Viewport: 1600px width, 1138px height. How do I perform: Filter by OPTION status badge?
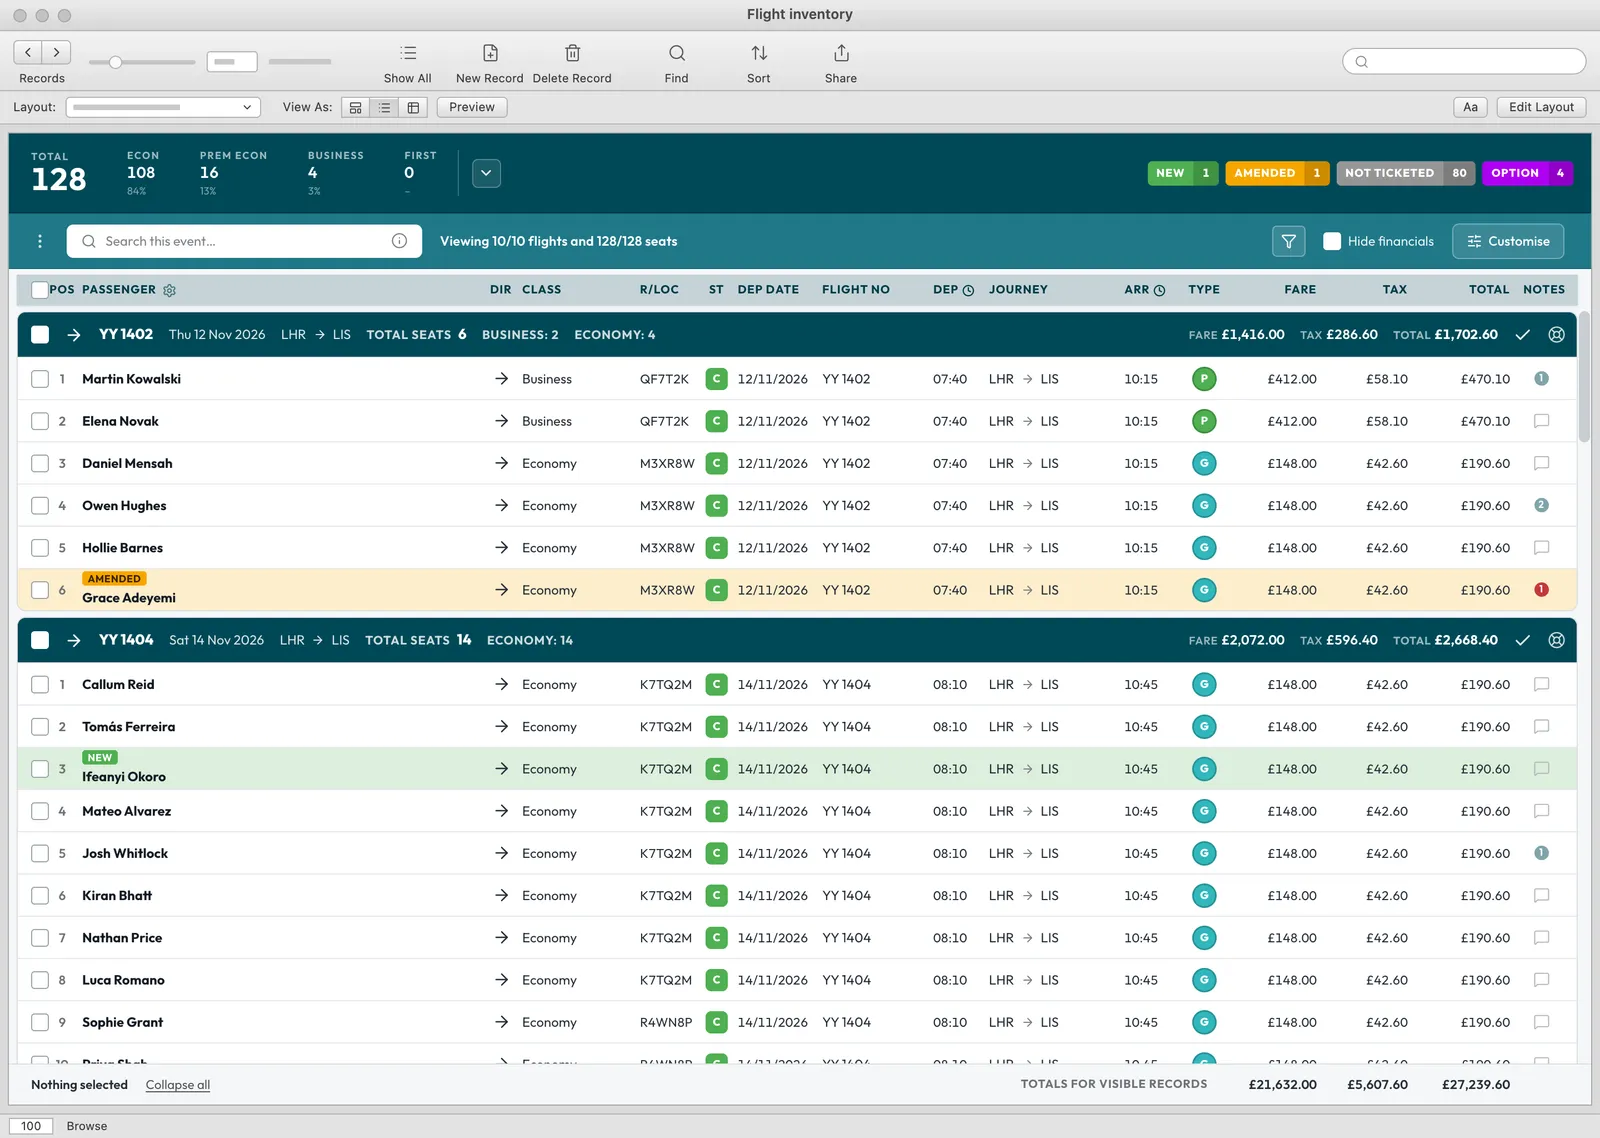(1528, 173)
